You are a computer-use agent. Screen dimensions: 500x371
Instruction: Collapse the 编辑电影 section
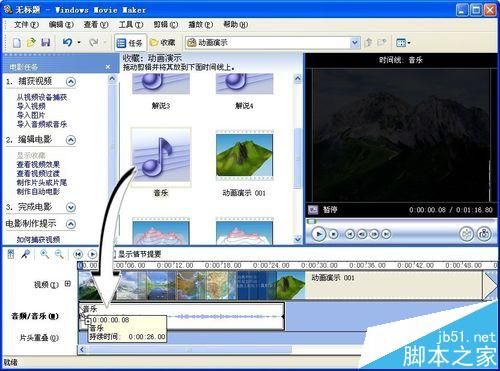[71, 140]
